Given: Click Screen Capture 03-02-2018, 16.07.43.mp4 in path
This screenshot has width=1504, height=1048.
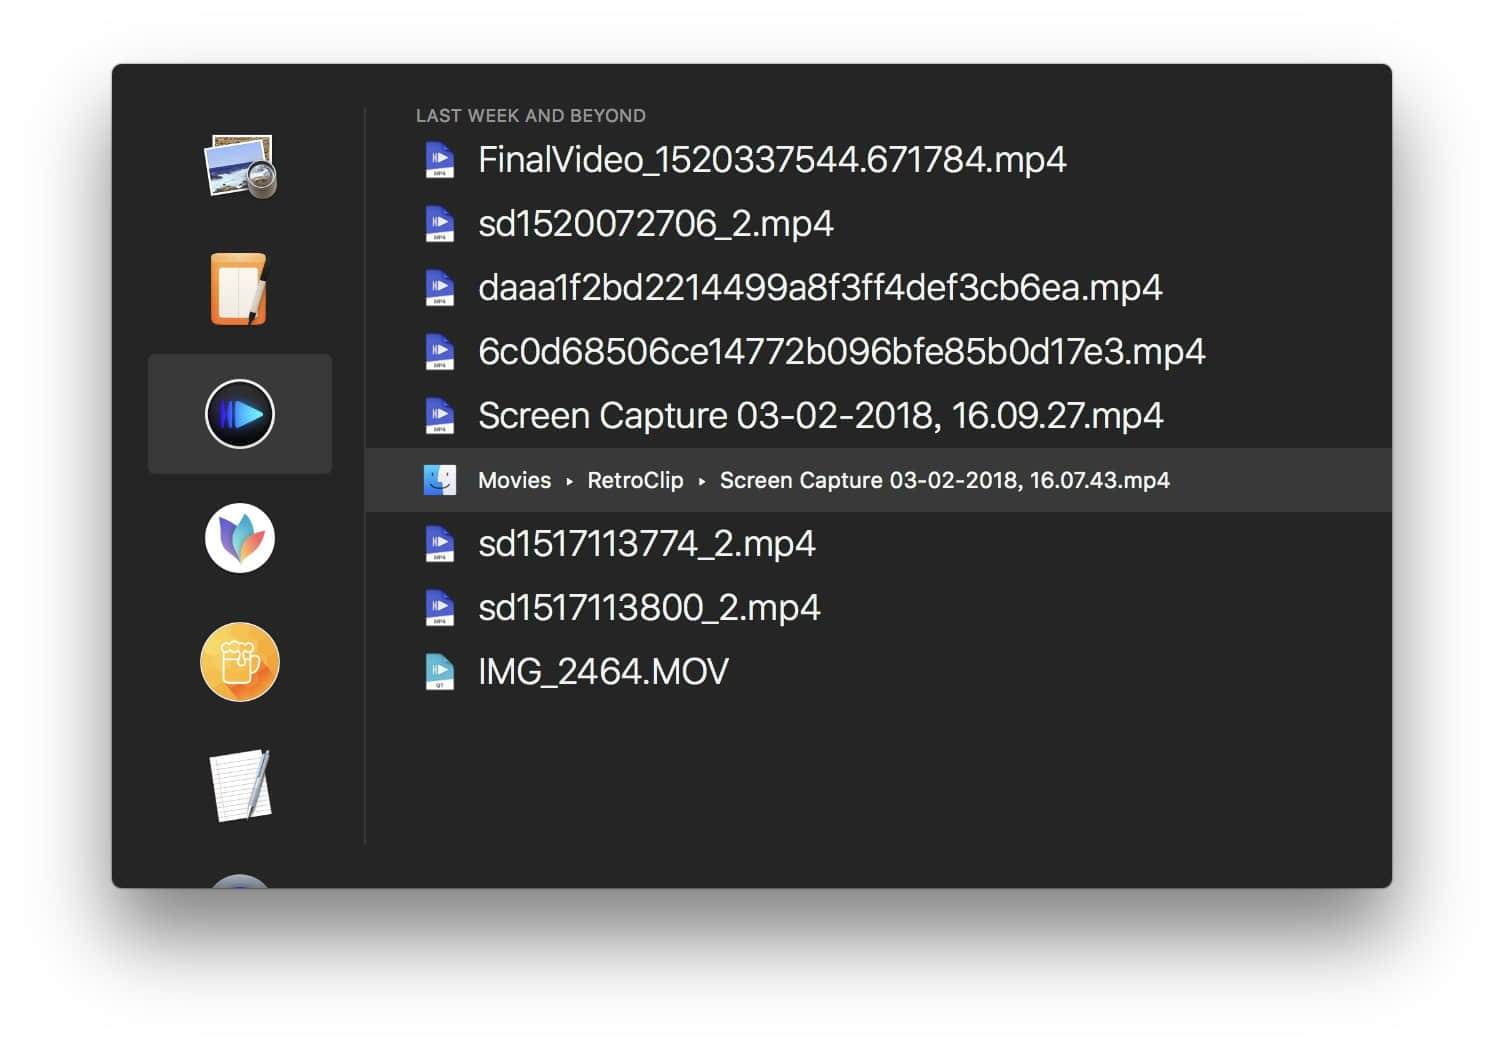Looking at the screenshot, I should click(945, 480).
